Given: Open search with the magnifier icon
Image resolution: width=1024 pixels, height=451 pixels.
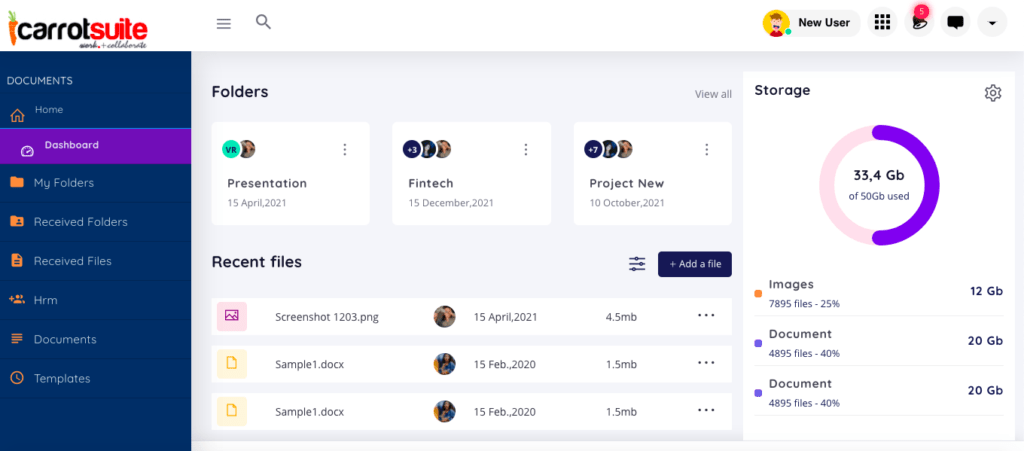Looking at the screenshot, I should 263,22.
